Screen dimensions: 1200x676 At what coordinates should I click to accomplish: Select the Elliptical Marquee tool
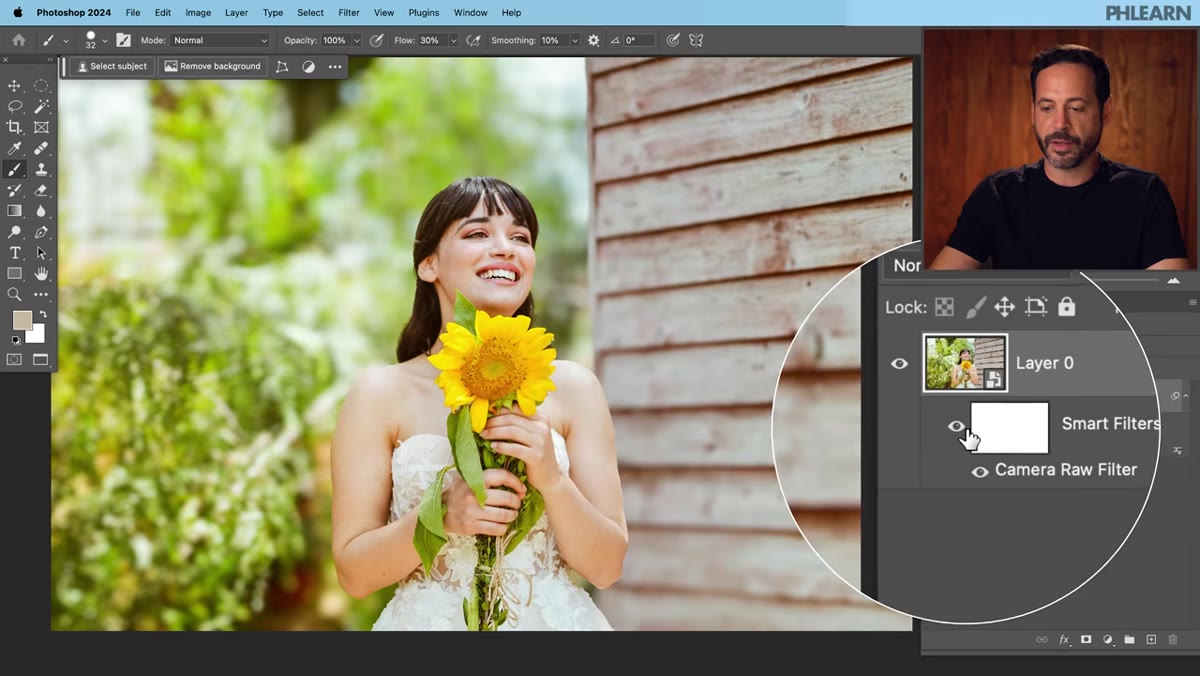coord(41,86)
